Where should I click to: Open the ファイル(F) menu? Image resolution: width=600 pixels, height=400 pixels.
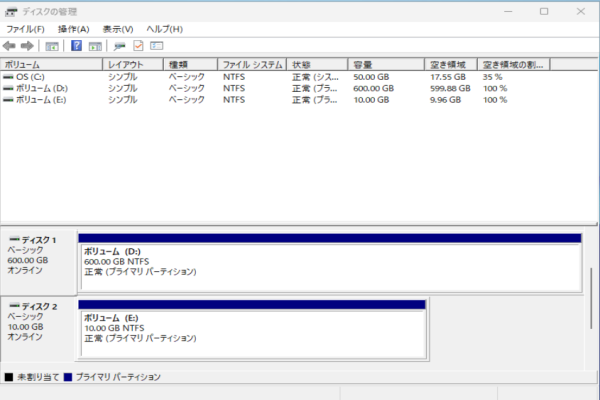(26, 29)
